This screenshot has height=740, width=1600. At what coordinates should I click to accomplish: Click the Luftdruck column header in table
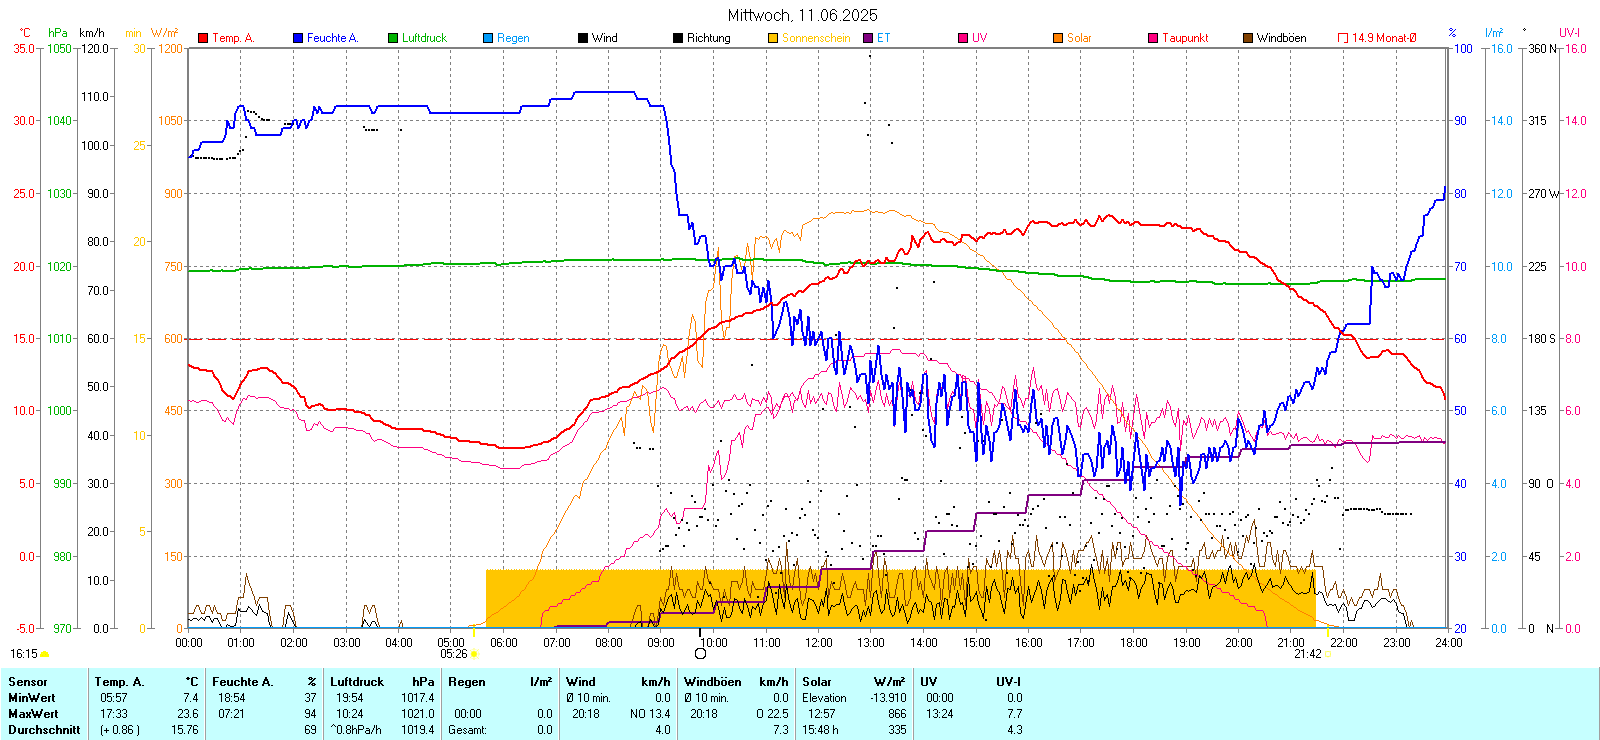coord(356,682)
